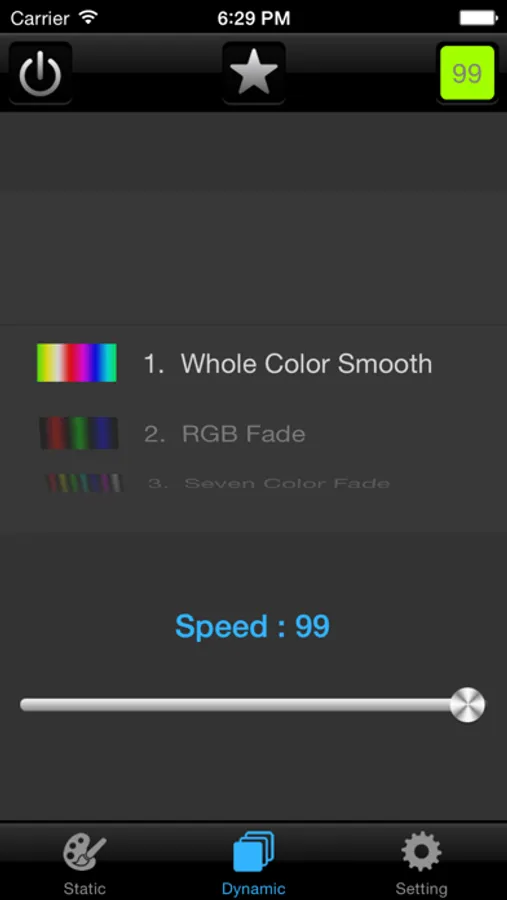
Task: Switch to the Static tab label
Action: tap(84, 889)
